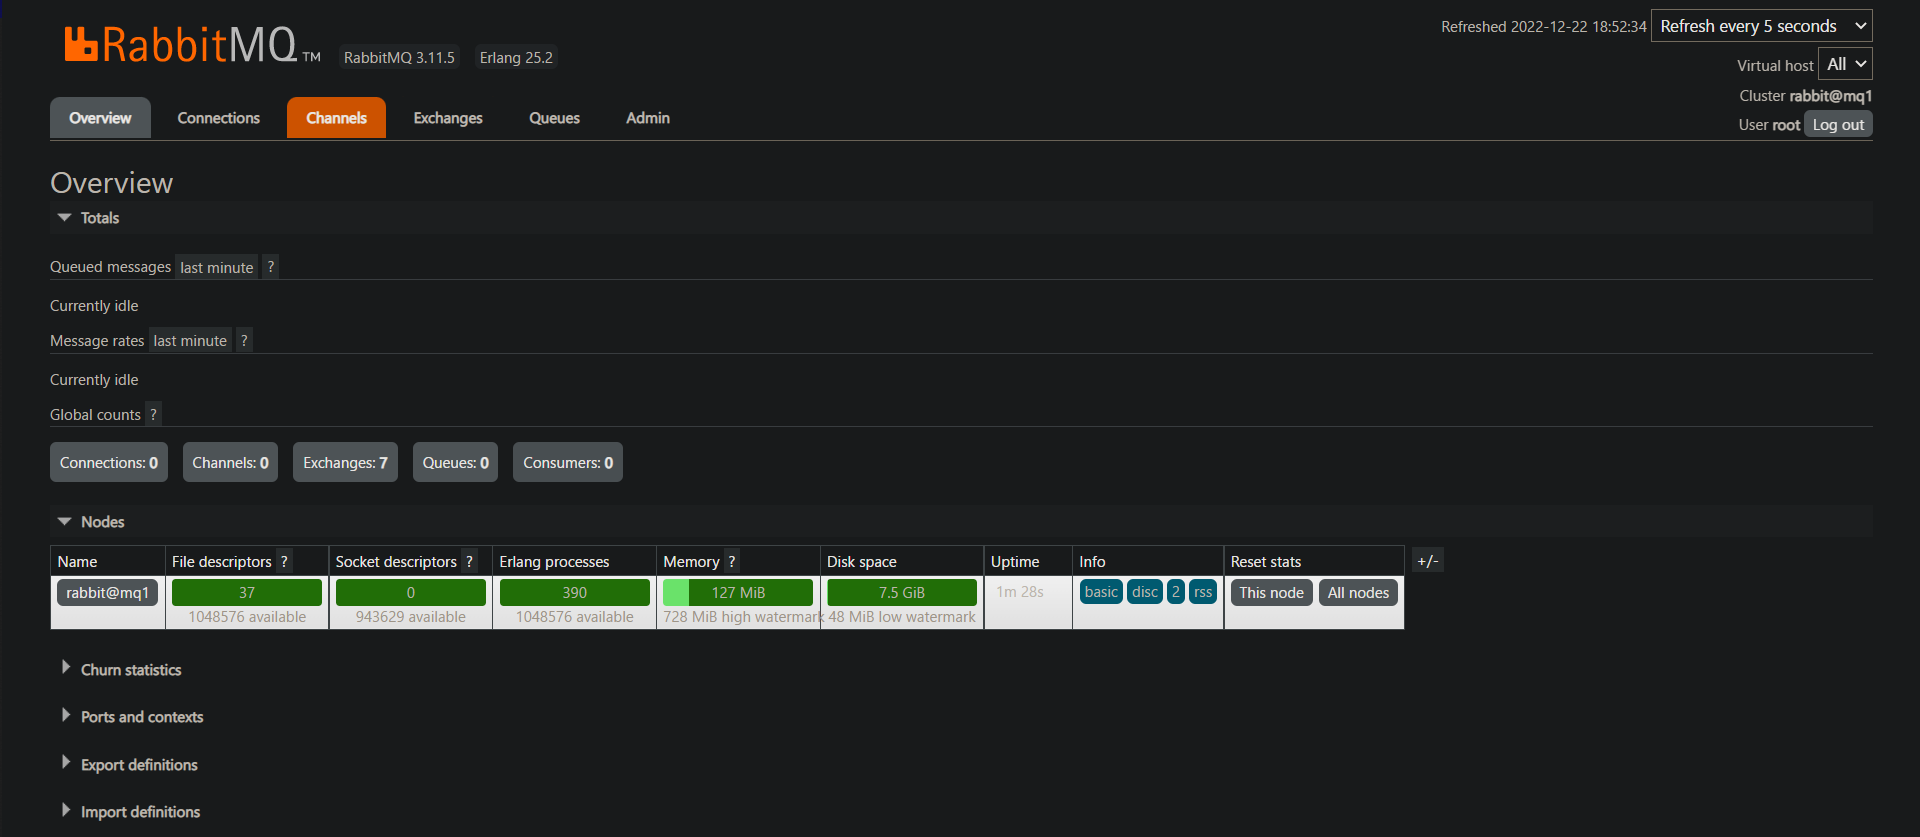This screenshot has height=837, width=1920.
Task: Switch to the Overview tab
Action: tap(100, 118)
